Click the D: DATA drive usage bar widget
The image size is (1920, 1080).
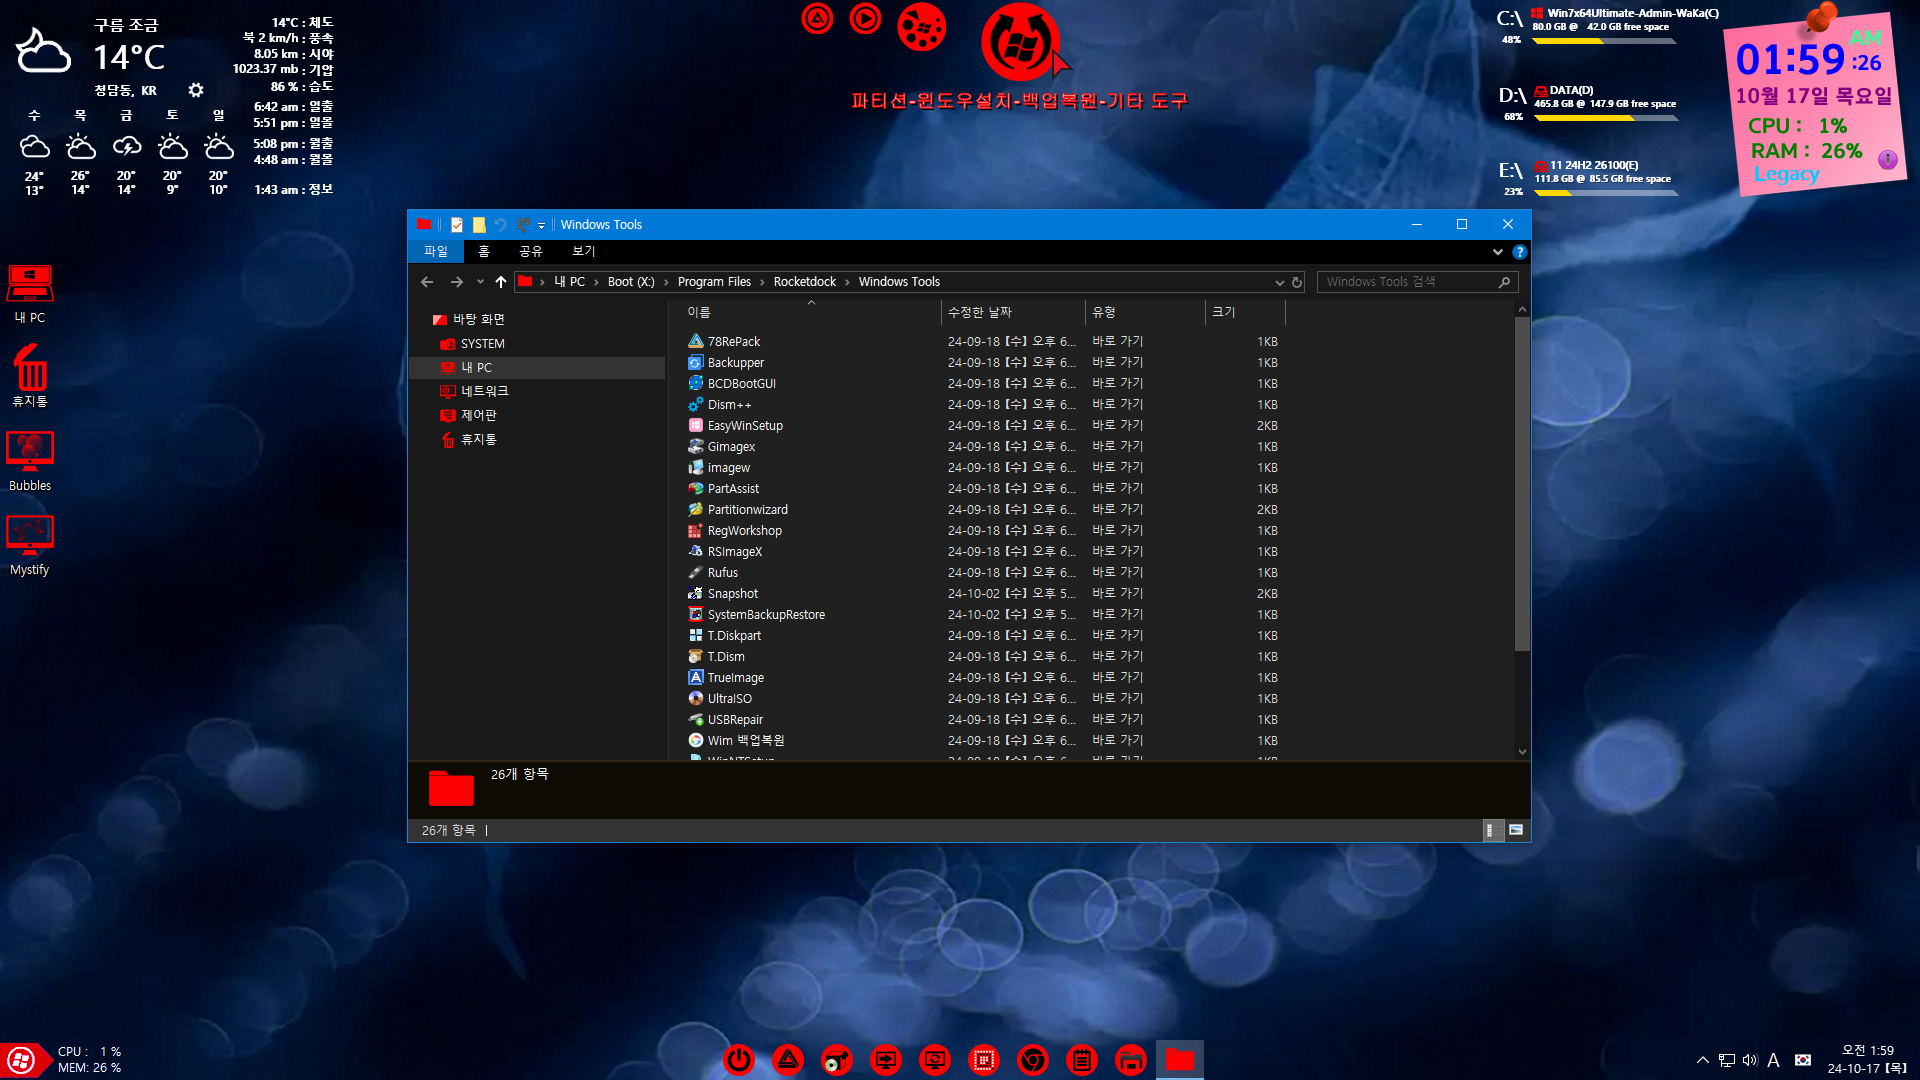click(1605, 118)
